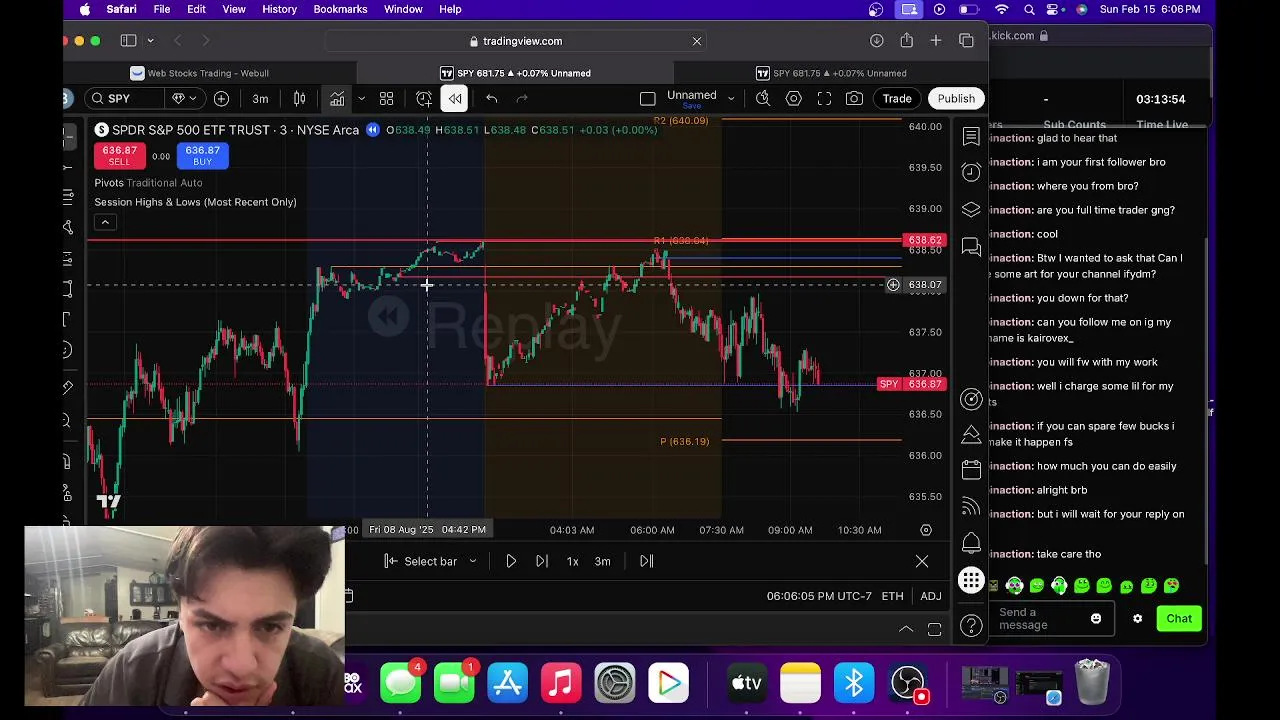This screenshot has height=720, width=1280.
Task: Click the SPY symbol search field
Action: [x=126, y=98]
